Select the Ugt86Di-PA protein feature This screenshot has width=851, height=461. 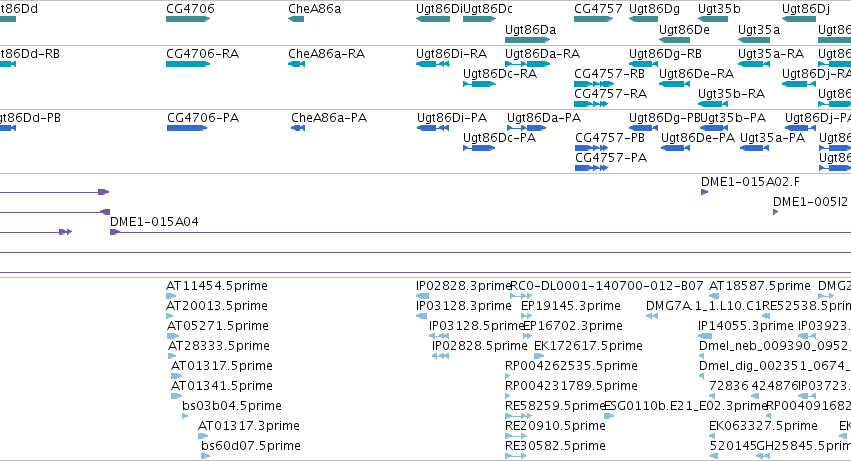pos(433,128)
